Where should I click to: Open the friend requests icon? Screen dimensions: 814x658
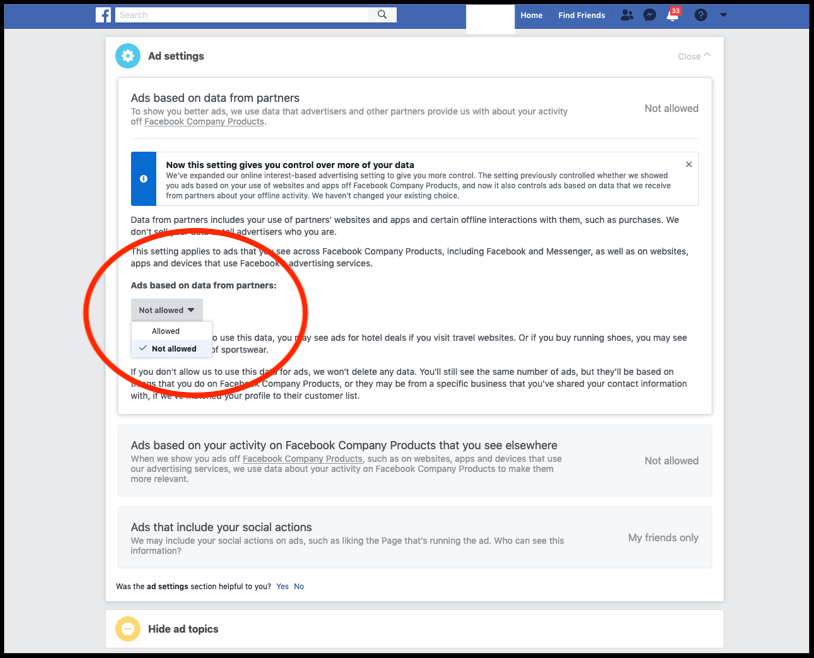point(627,15)
